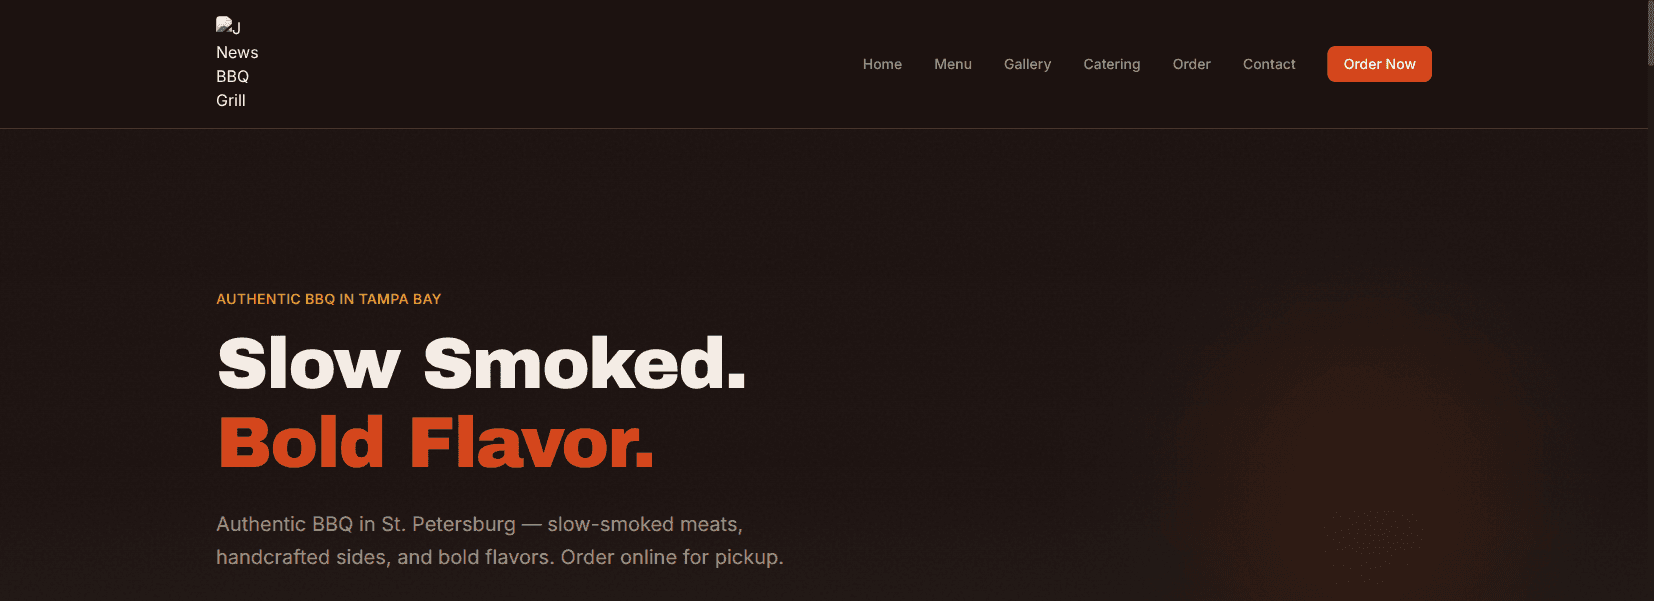Image resolution: width=1654 pixels, height=601 pixels.
Task: Click the orange Bold Flavor. headline
Action: [436, 442]
